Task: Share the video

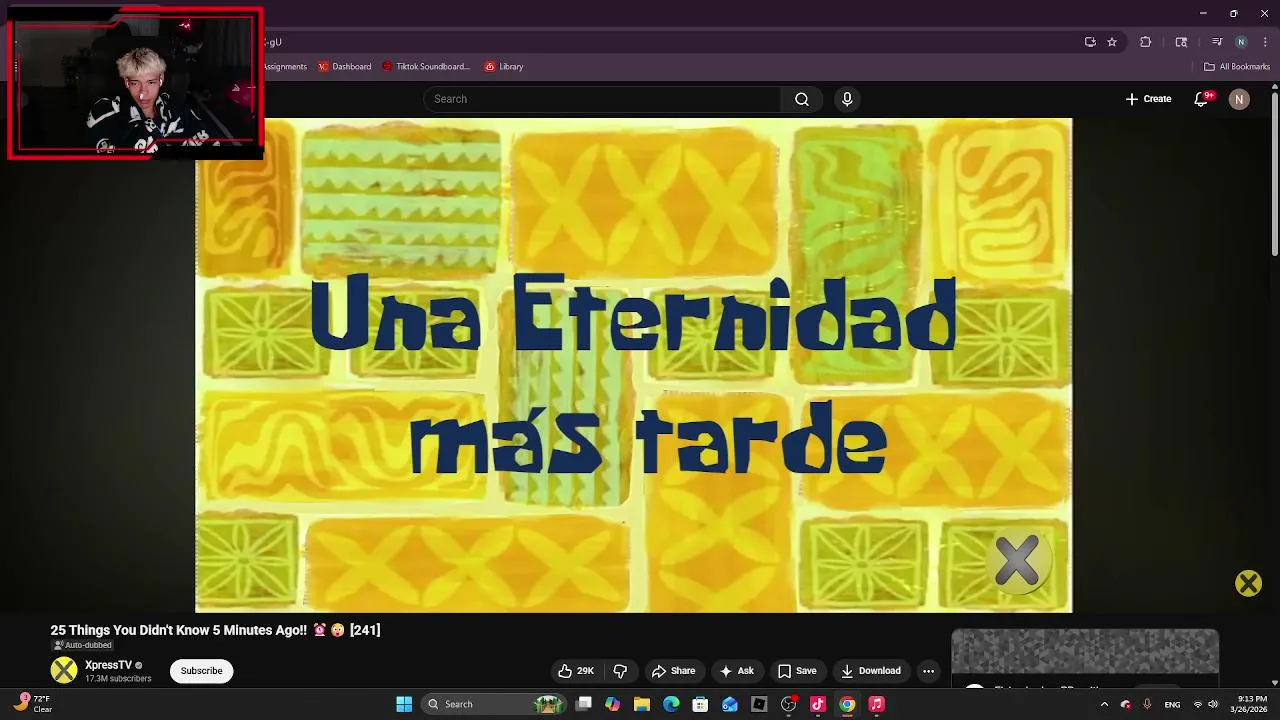Action: tap(673, 671)
